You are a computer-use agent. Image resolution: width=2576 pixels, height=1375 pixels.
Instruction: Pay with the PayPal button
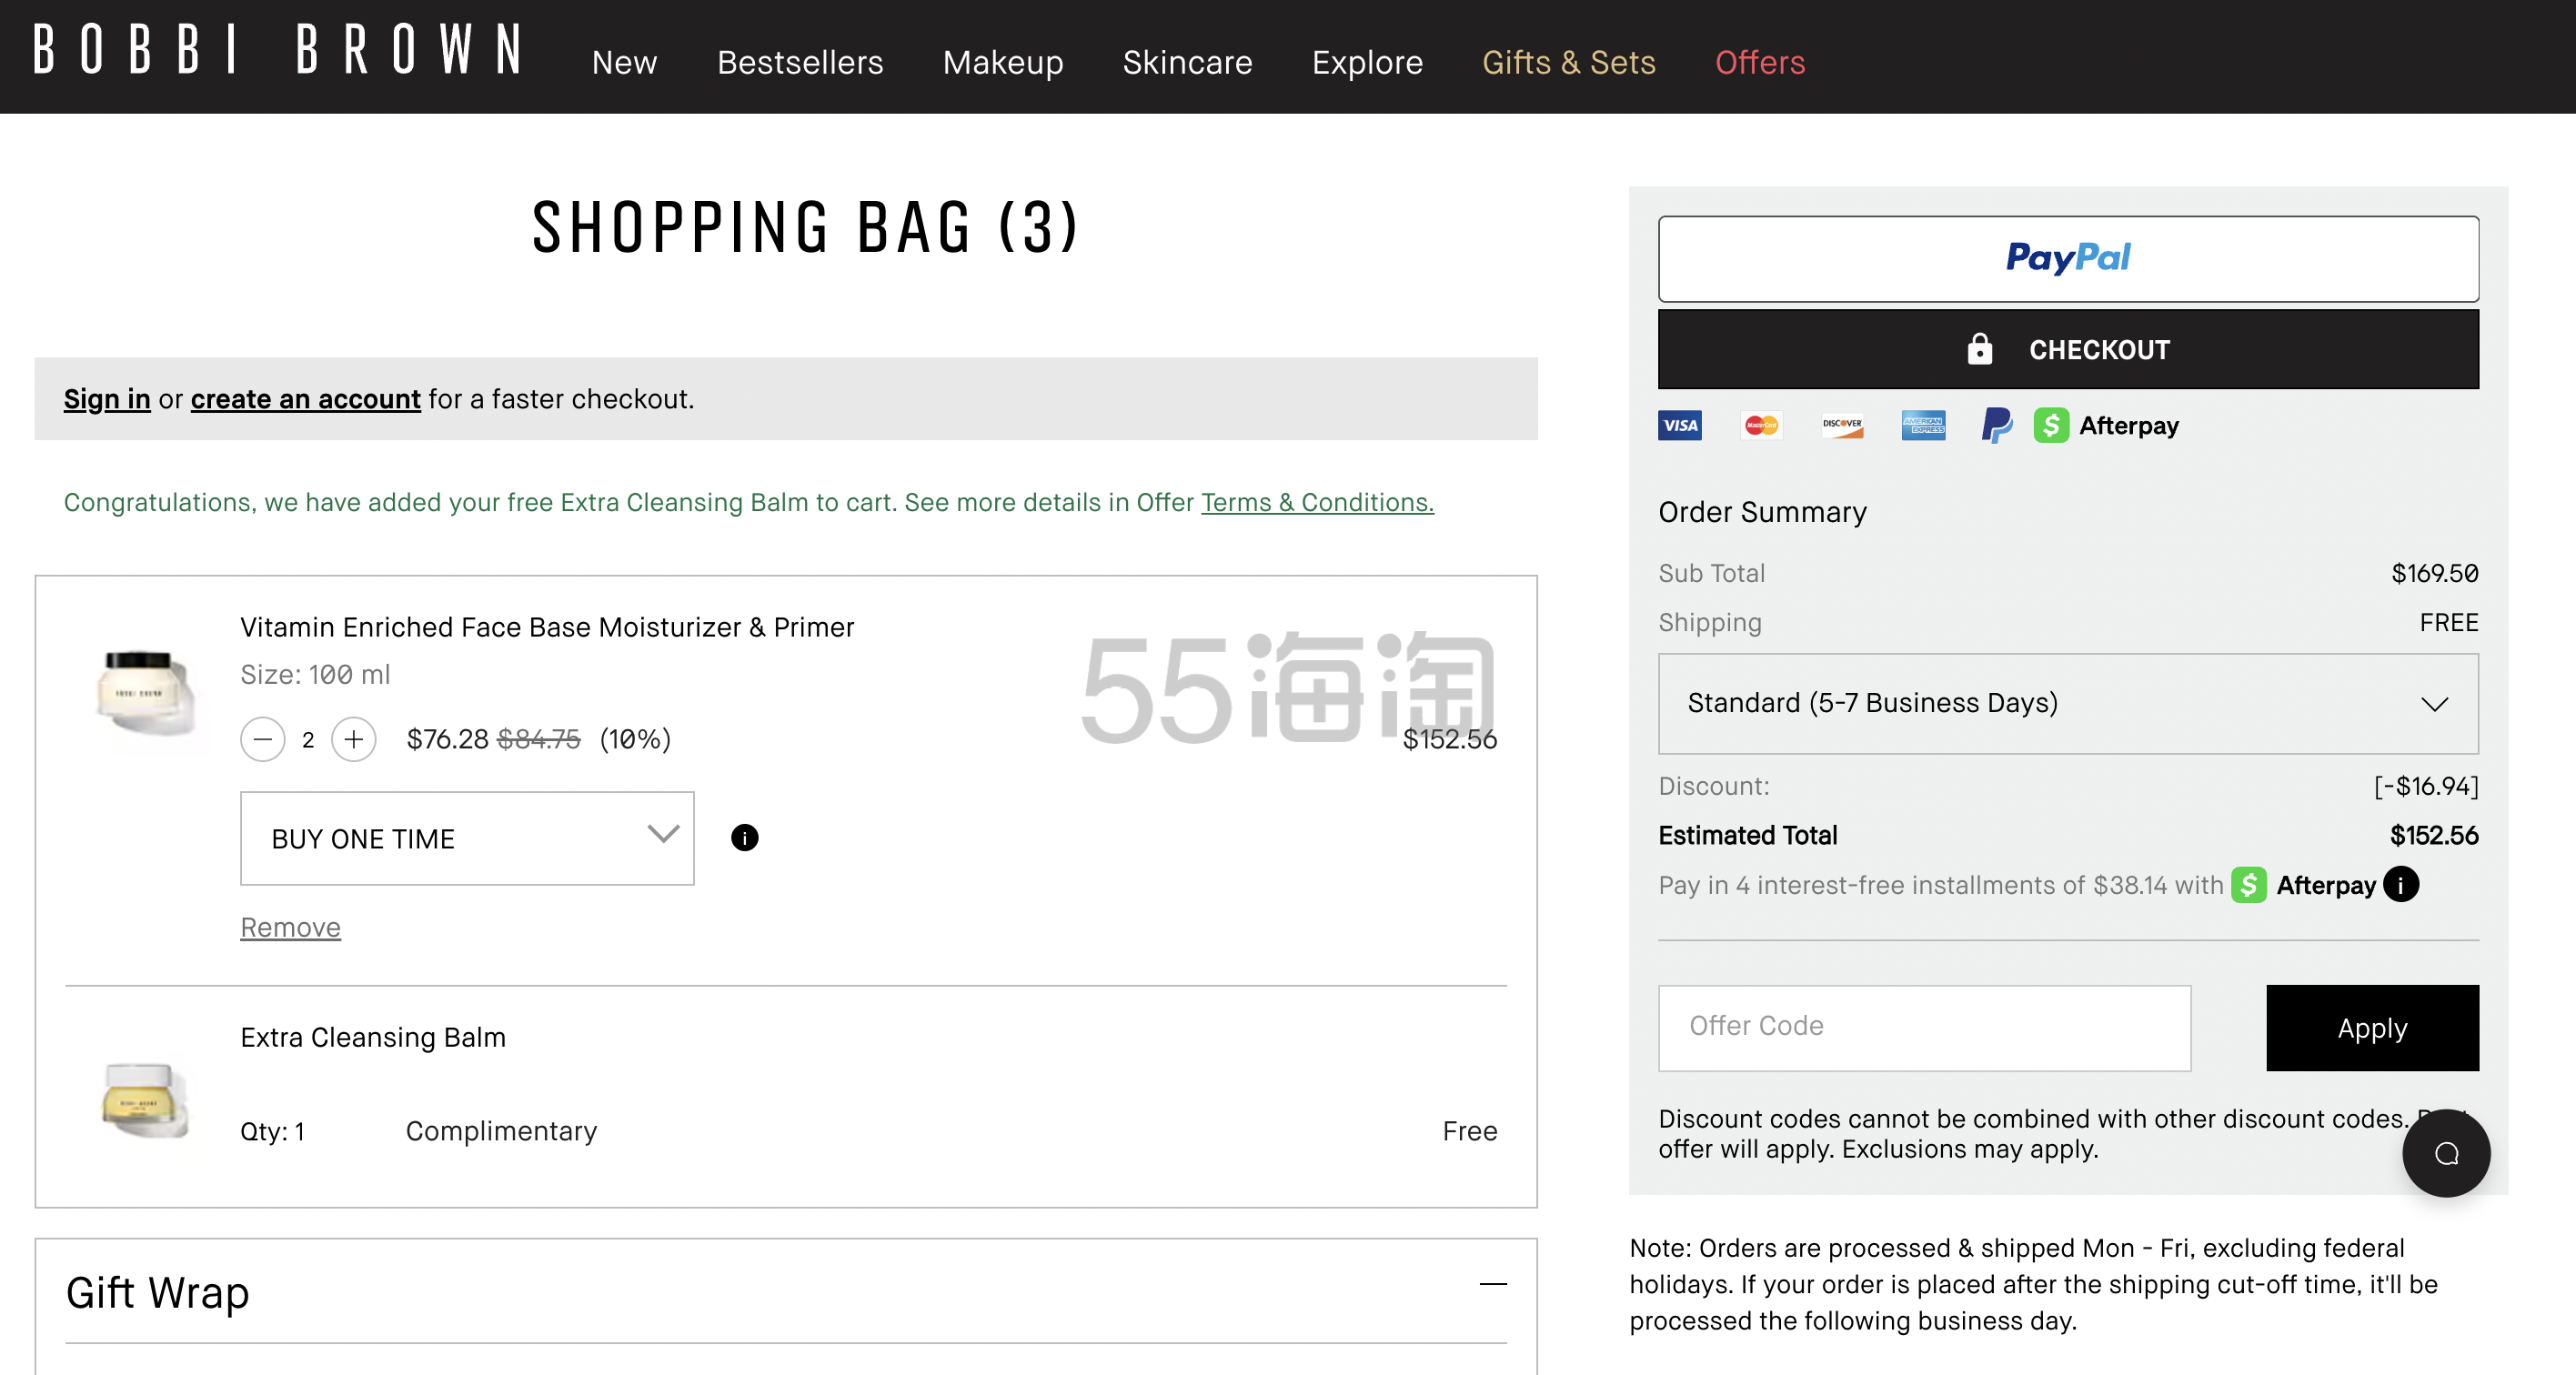[2068, 259]
